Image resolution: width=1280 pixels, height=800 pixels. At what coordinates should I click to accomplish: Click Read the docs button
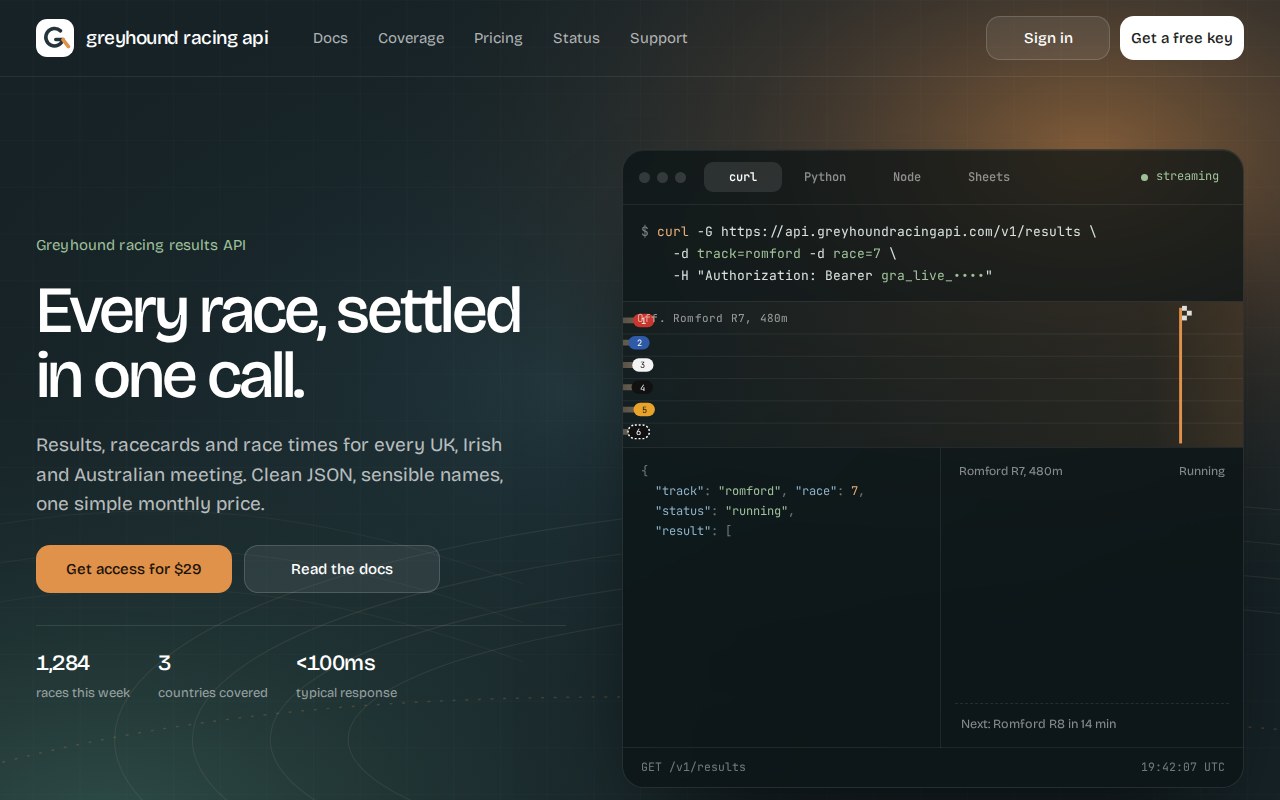point(342,569)
